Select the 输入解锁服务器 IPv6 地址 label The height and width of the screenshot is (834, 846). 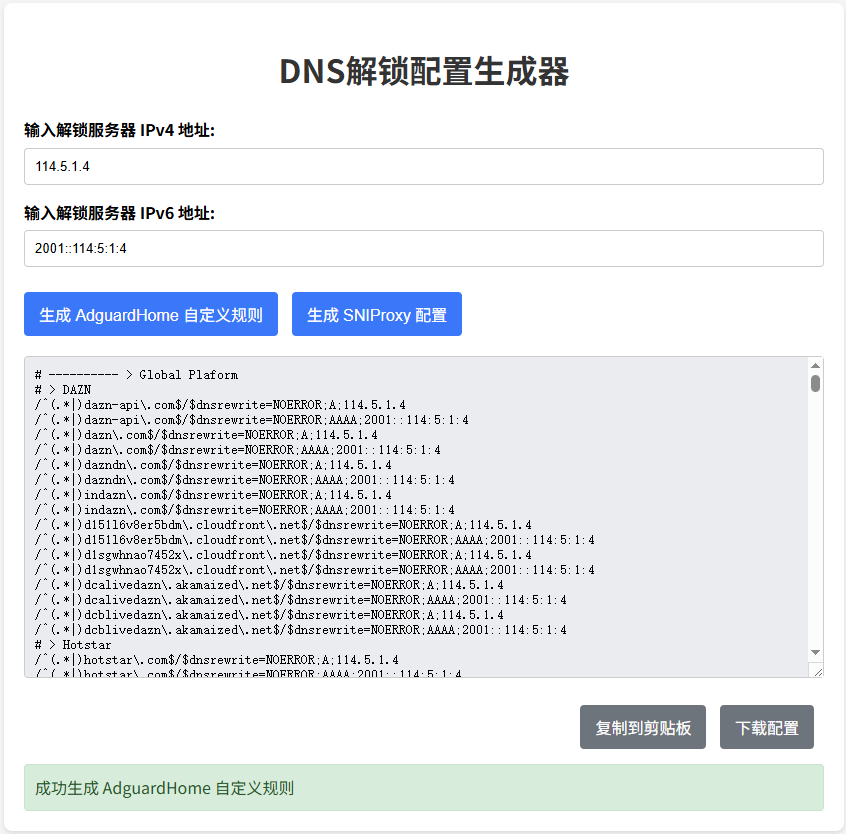pos(120,212)
